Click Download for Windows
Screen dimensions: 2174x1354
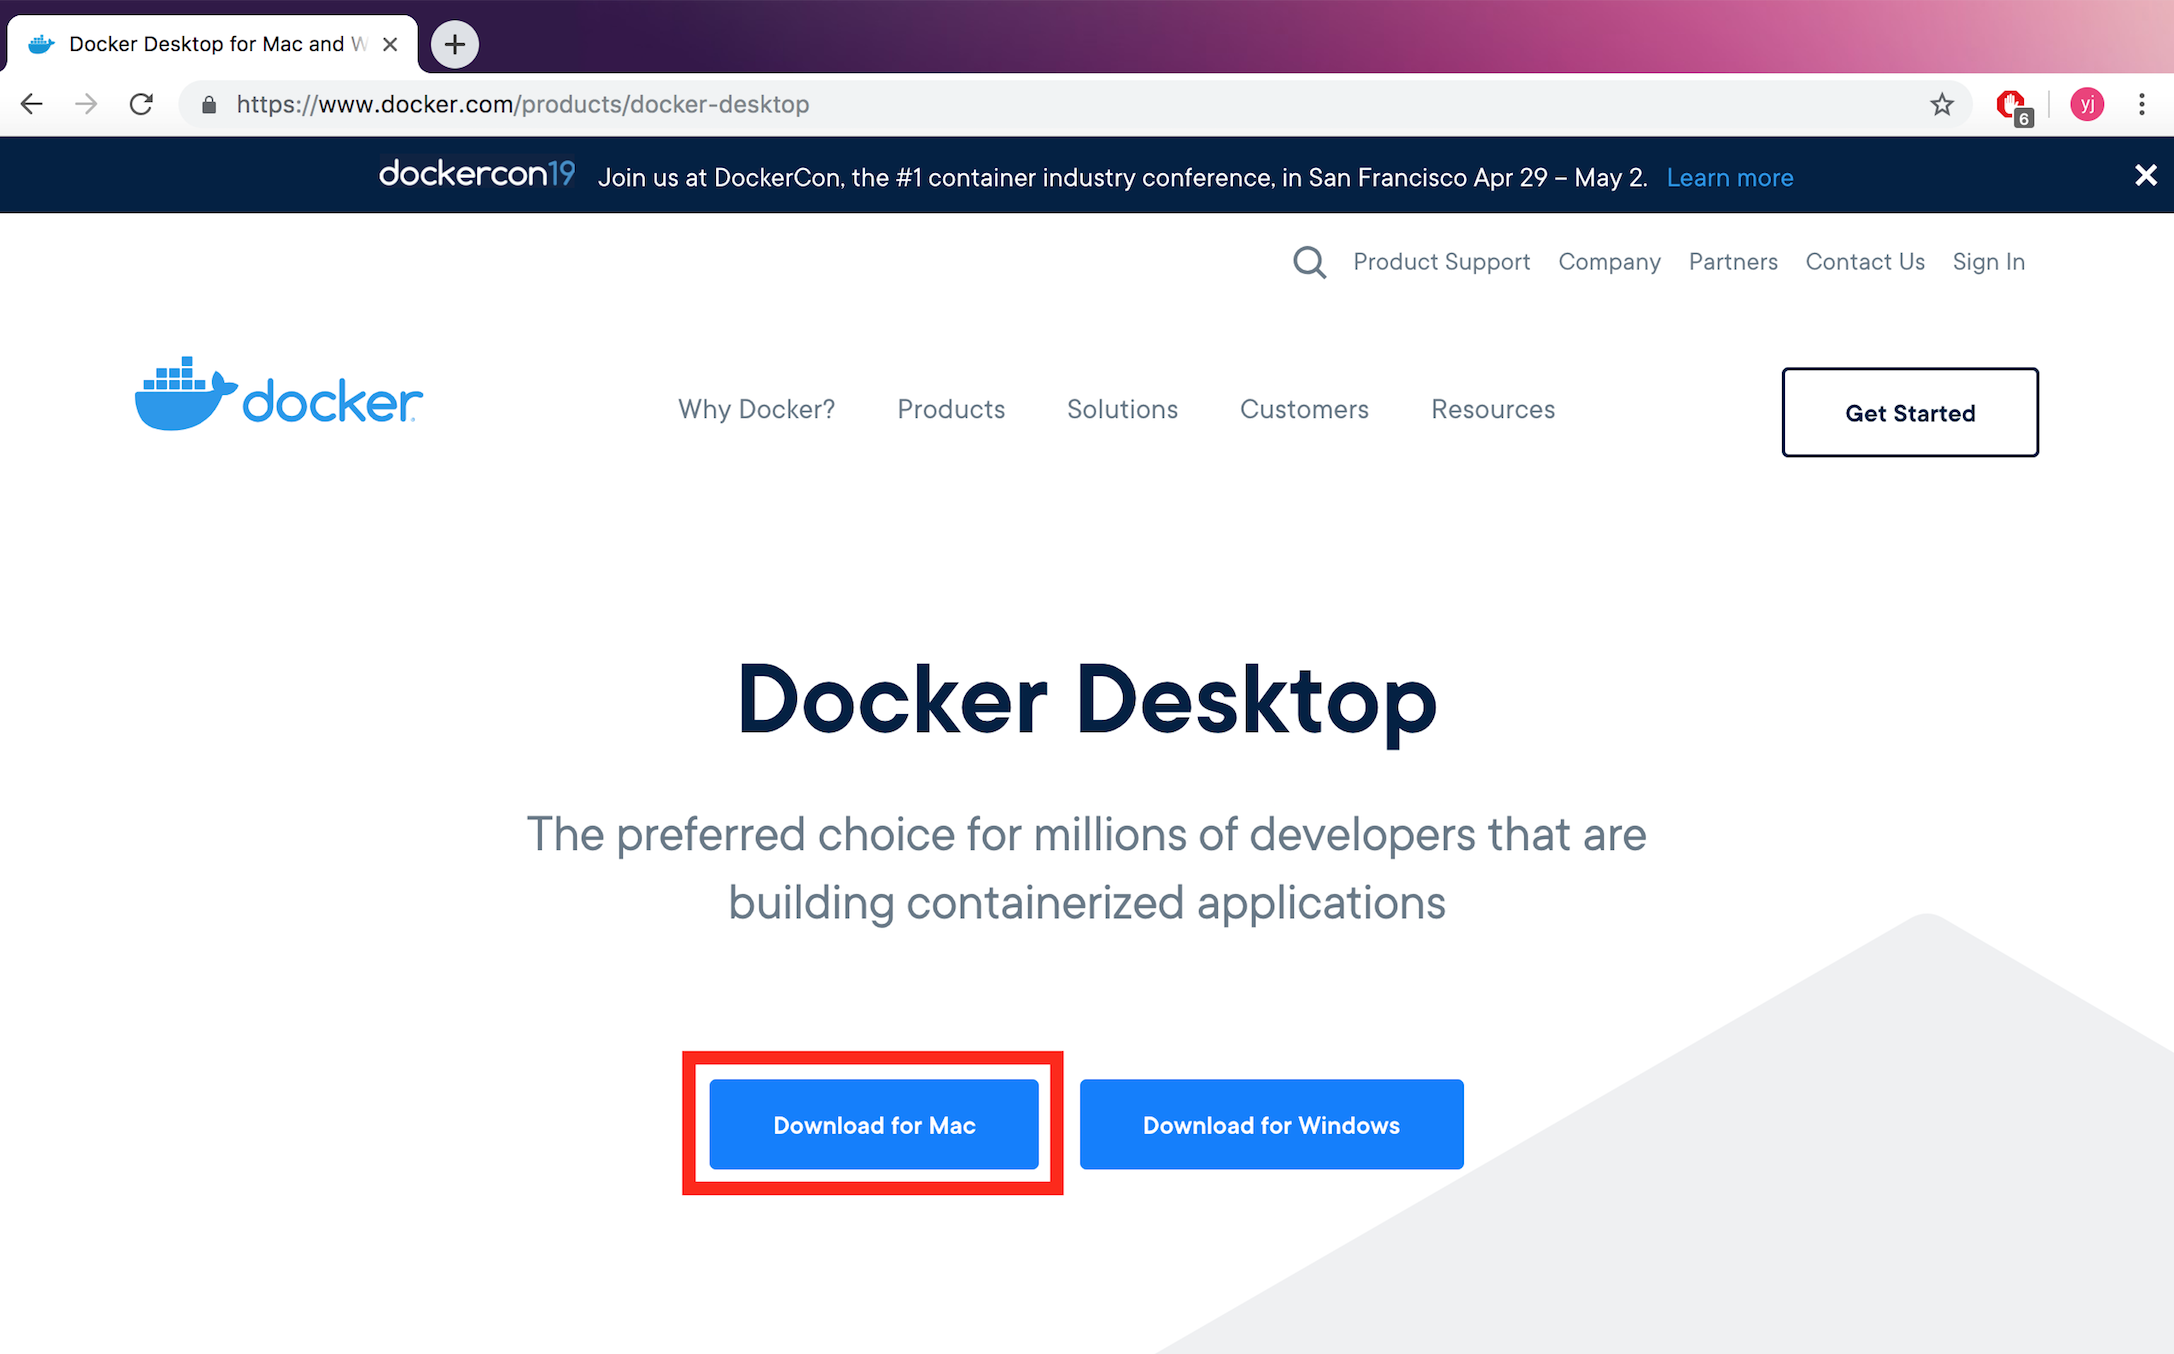(1271, 1125)
